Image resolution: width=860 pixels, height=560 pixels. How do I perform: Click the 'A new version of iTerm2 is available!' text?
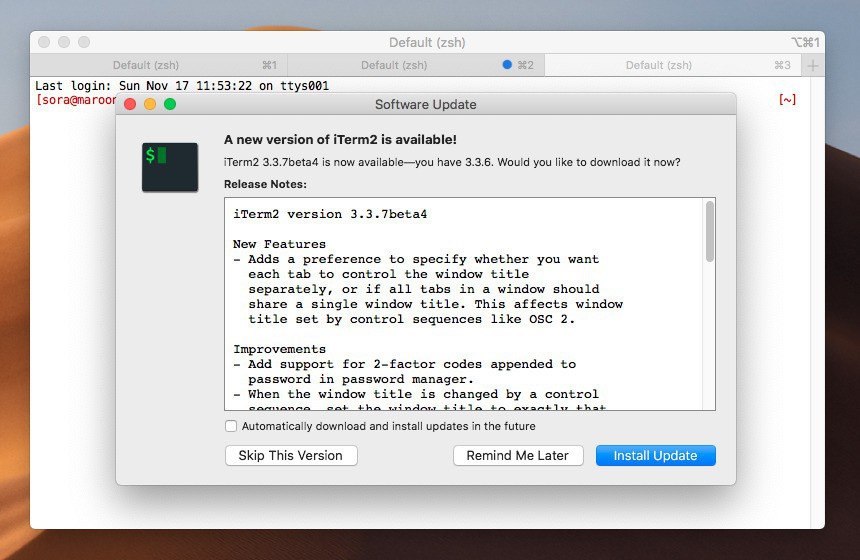click(340, 140)
